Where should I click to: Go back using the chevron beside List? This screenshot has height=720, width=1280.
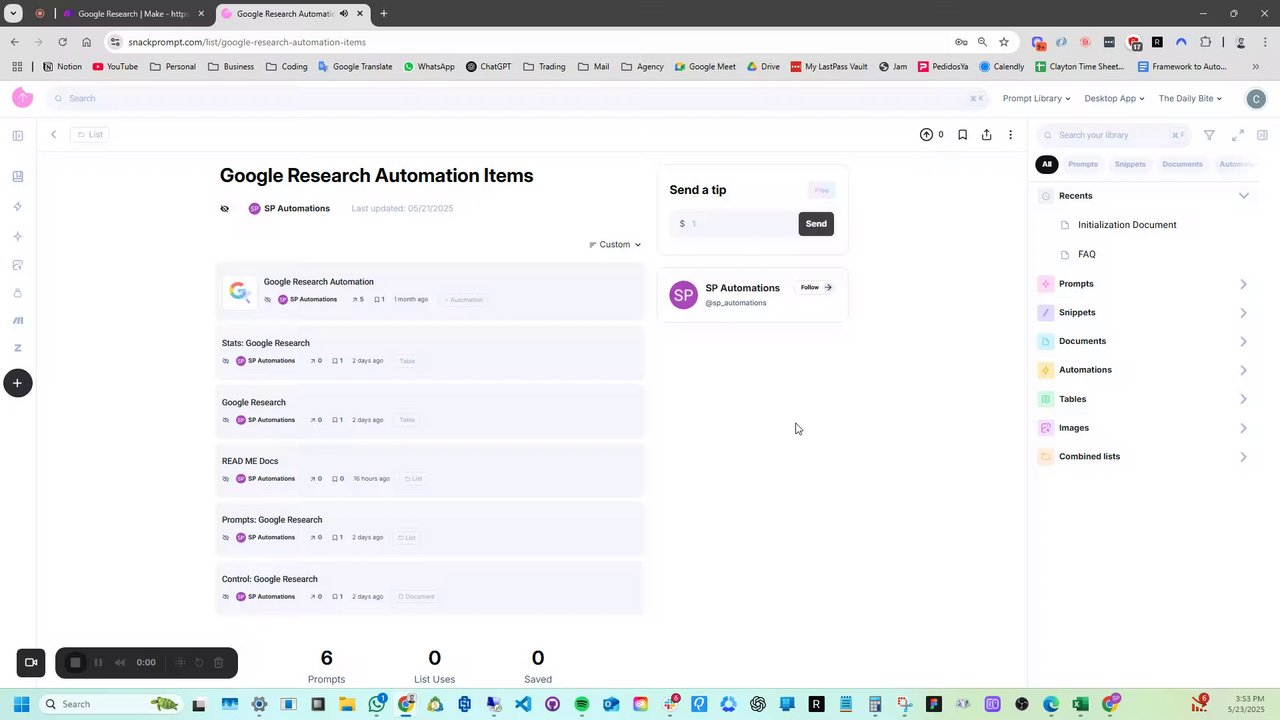tap(54, 135)
